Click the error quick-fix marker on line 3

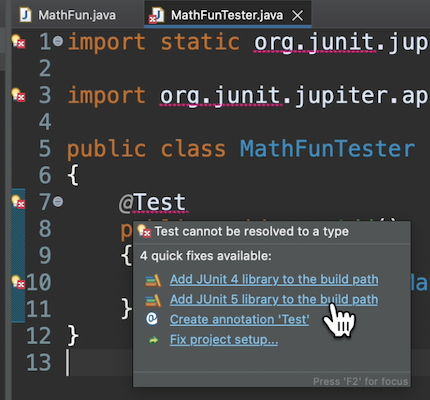click(x=18, y=95)
